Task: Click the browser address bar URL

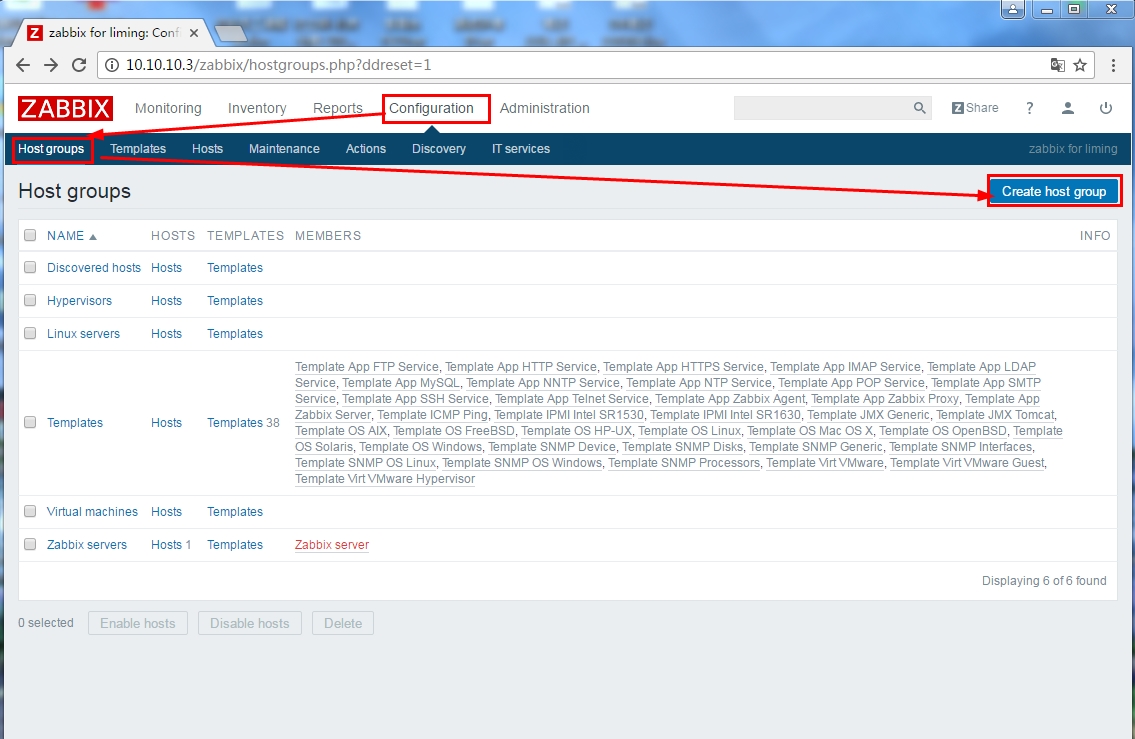Action: pos(279,65)
